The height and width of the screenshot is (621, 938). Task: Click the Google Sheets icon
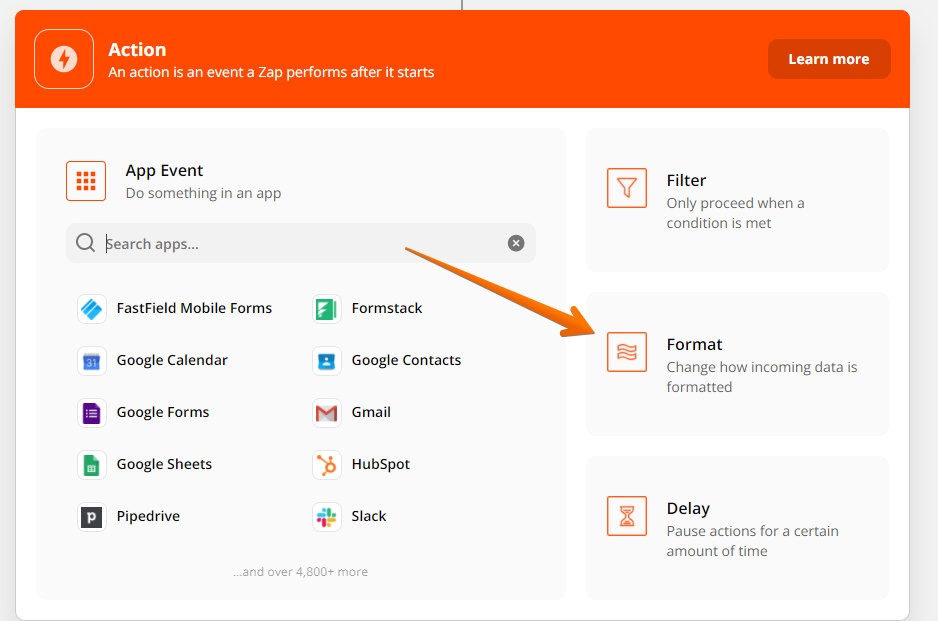pos(92,465)
